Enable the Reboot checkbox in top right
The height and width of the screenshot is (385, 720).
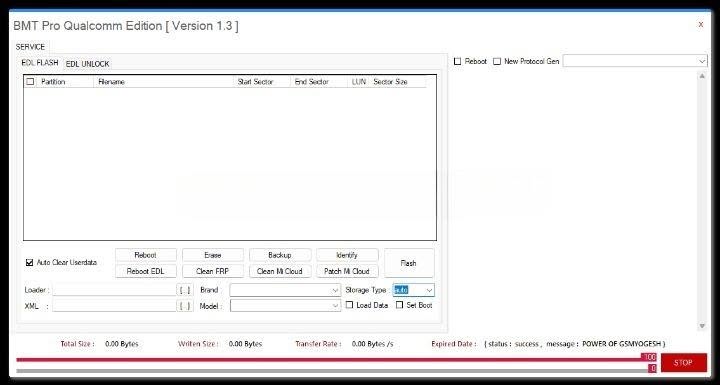(457, 61)
